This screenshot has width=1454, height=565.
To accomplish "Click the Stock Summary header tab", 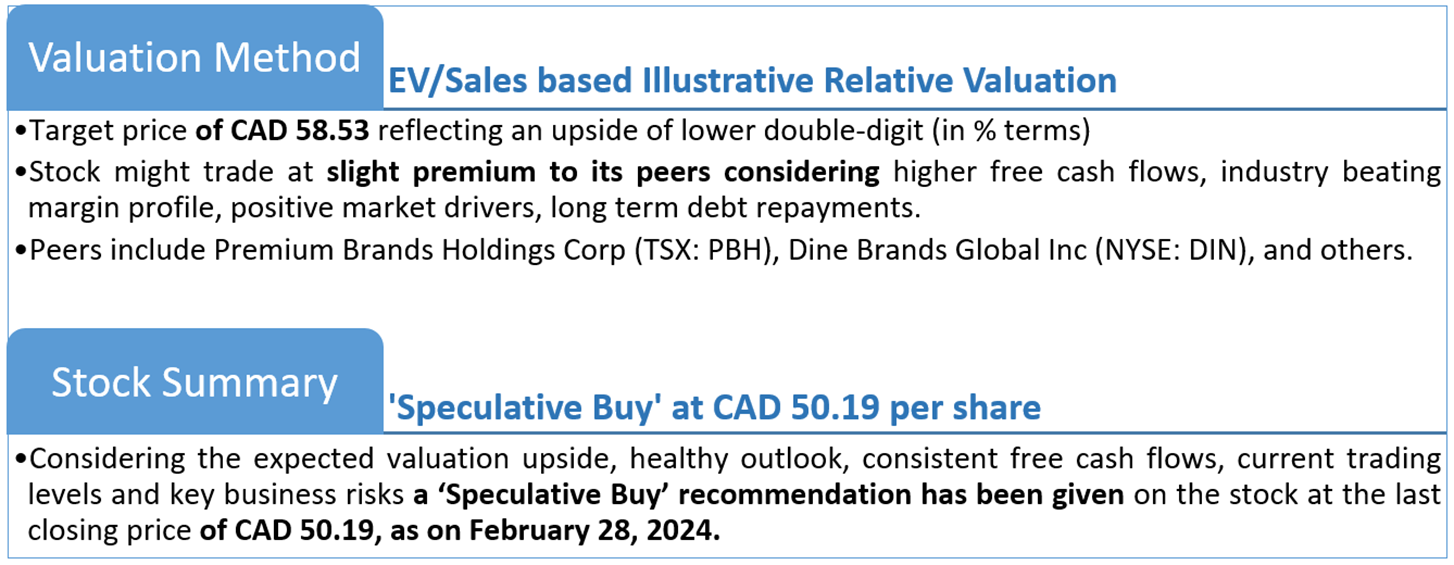I will (194, 382).
